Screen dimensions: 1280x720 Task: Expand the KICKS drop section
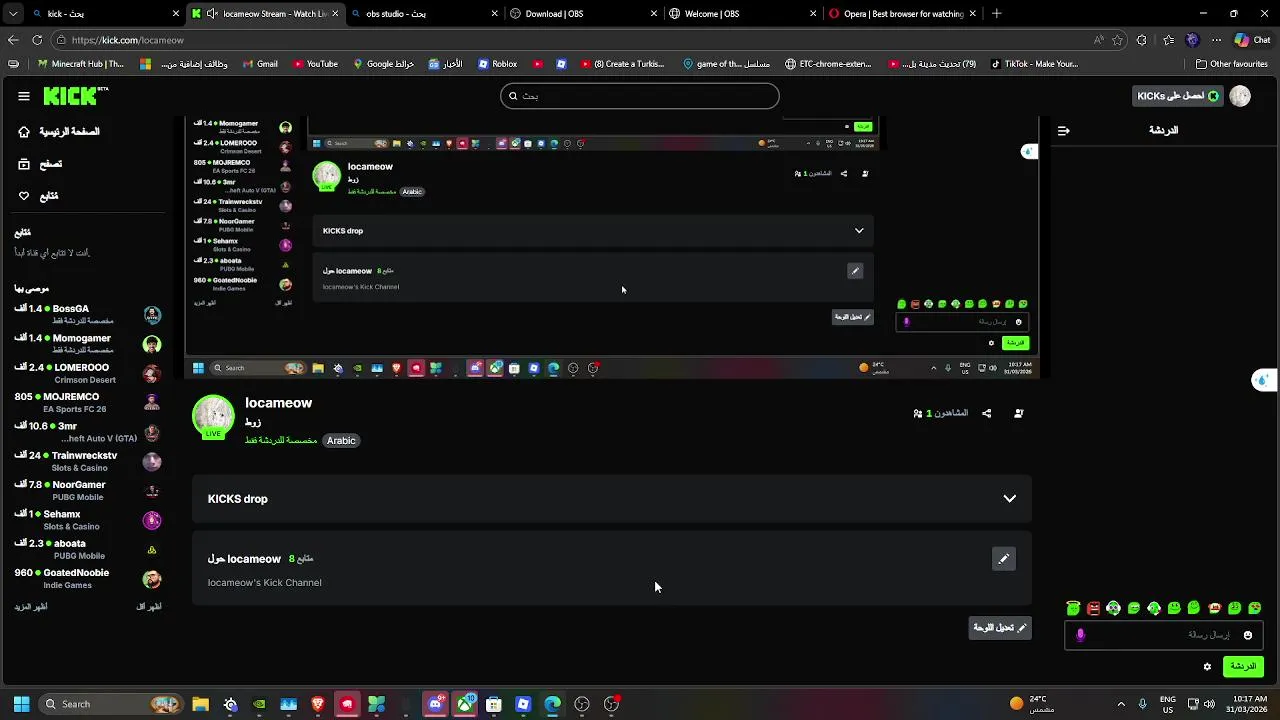(612, 499)
